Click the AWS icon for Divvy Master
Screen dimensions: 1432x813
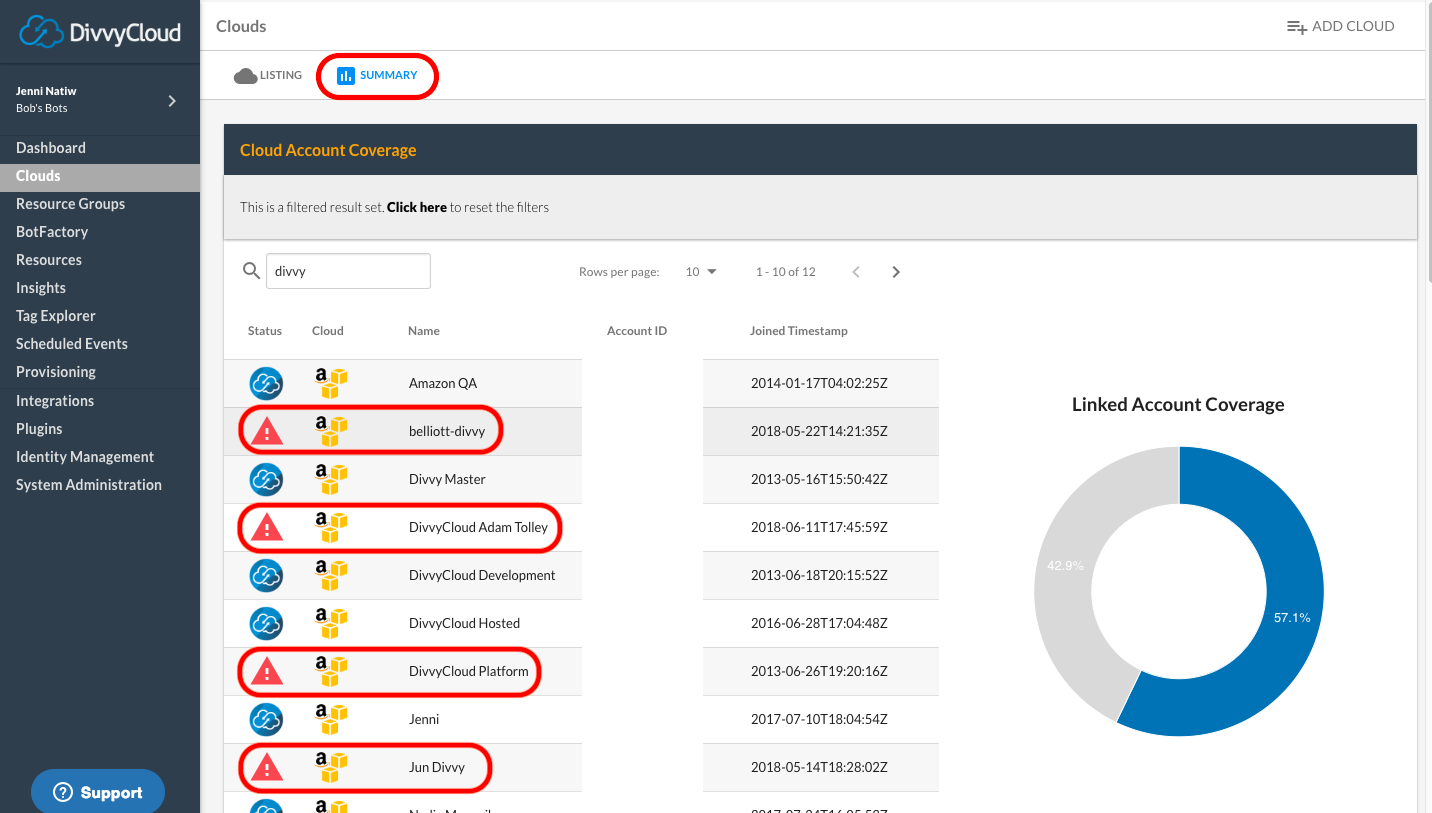pyautogui.click(x=331, y=479)
